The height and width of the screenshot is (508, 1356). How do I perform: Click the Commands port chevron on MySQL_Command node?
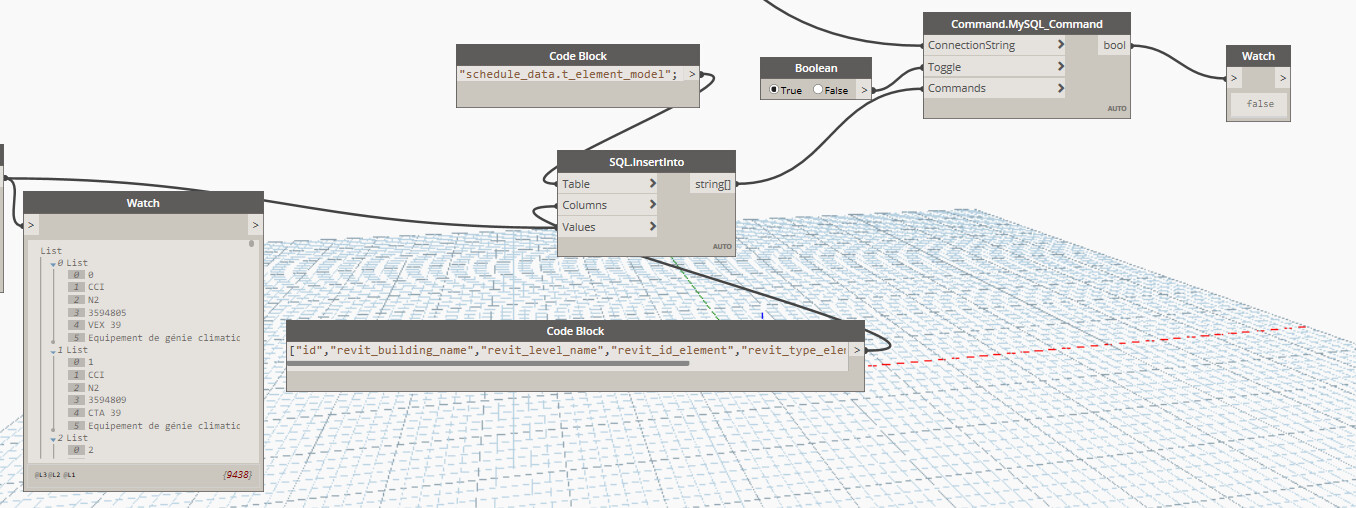[1060, 88]
